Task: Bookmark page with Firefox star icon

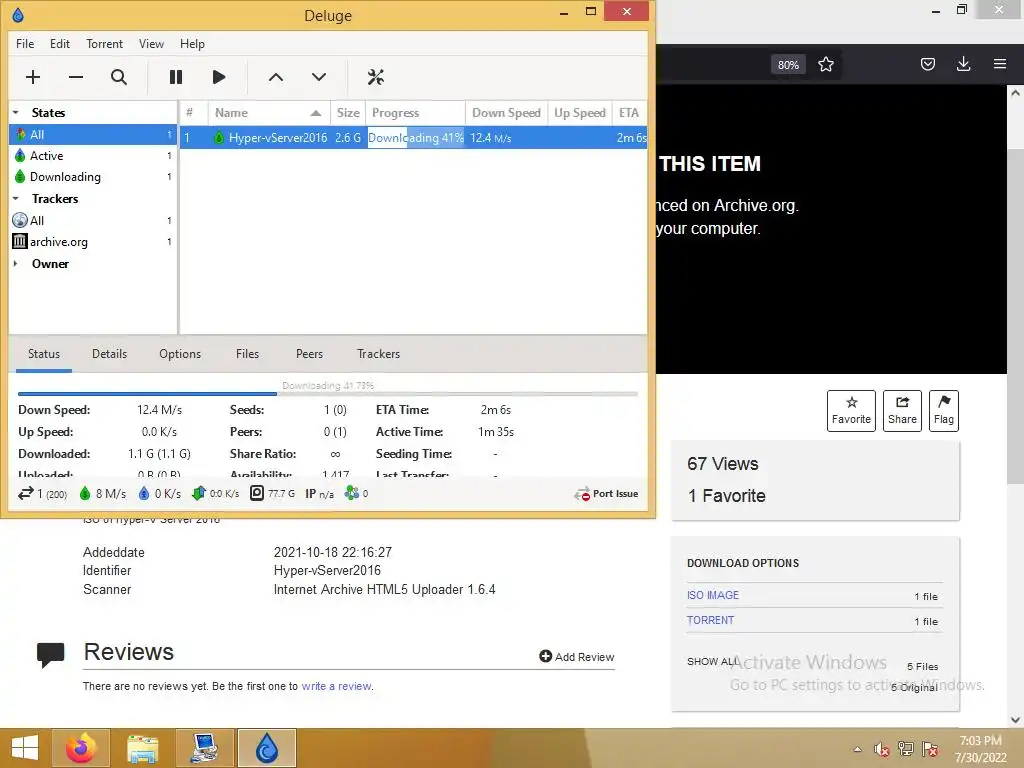Action: [825, 64]
